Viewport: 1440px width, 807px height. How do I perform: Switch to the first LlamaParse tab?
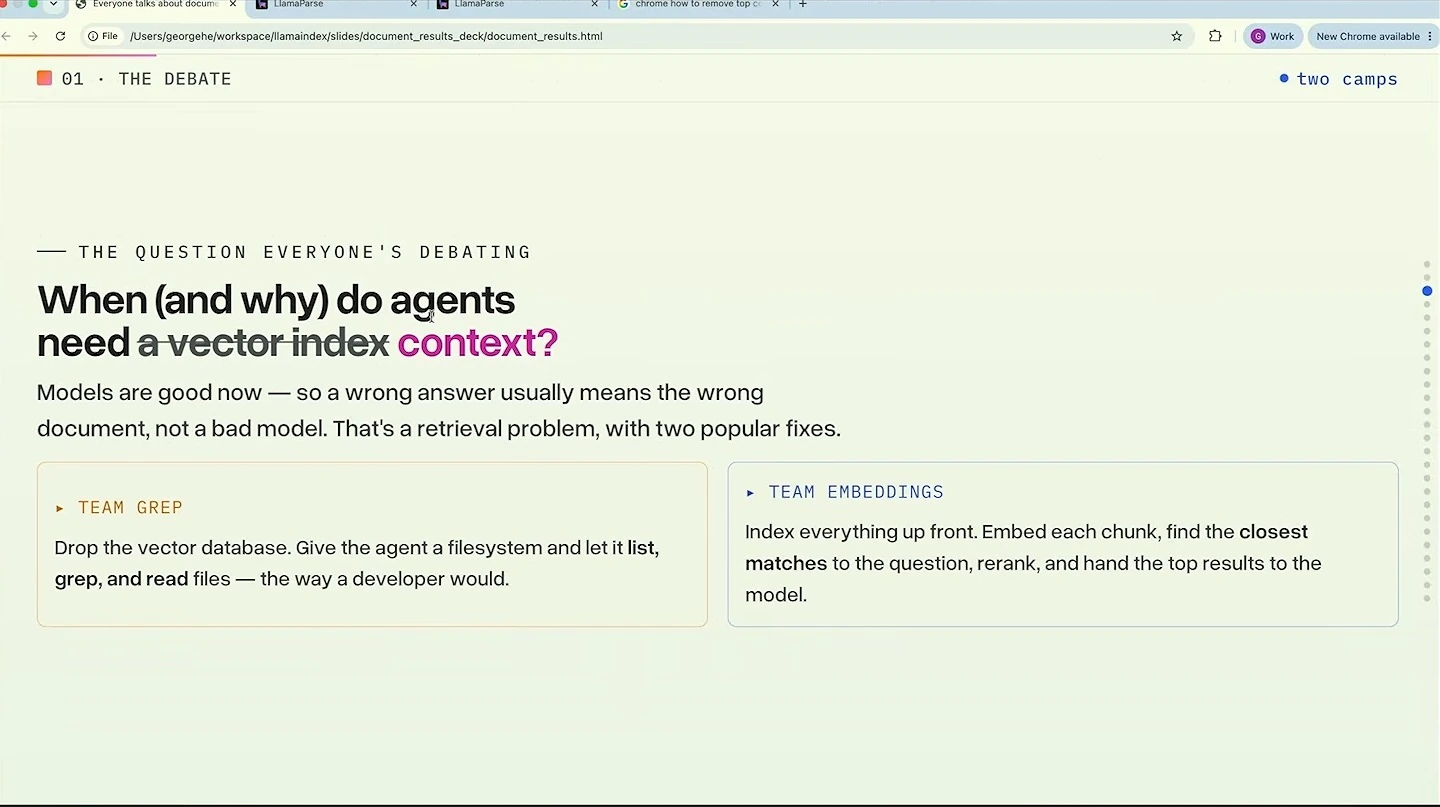[335, 5]
